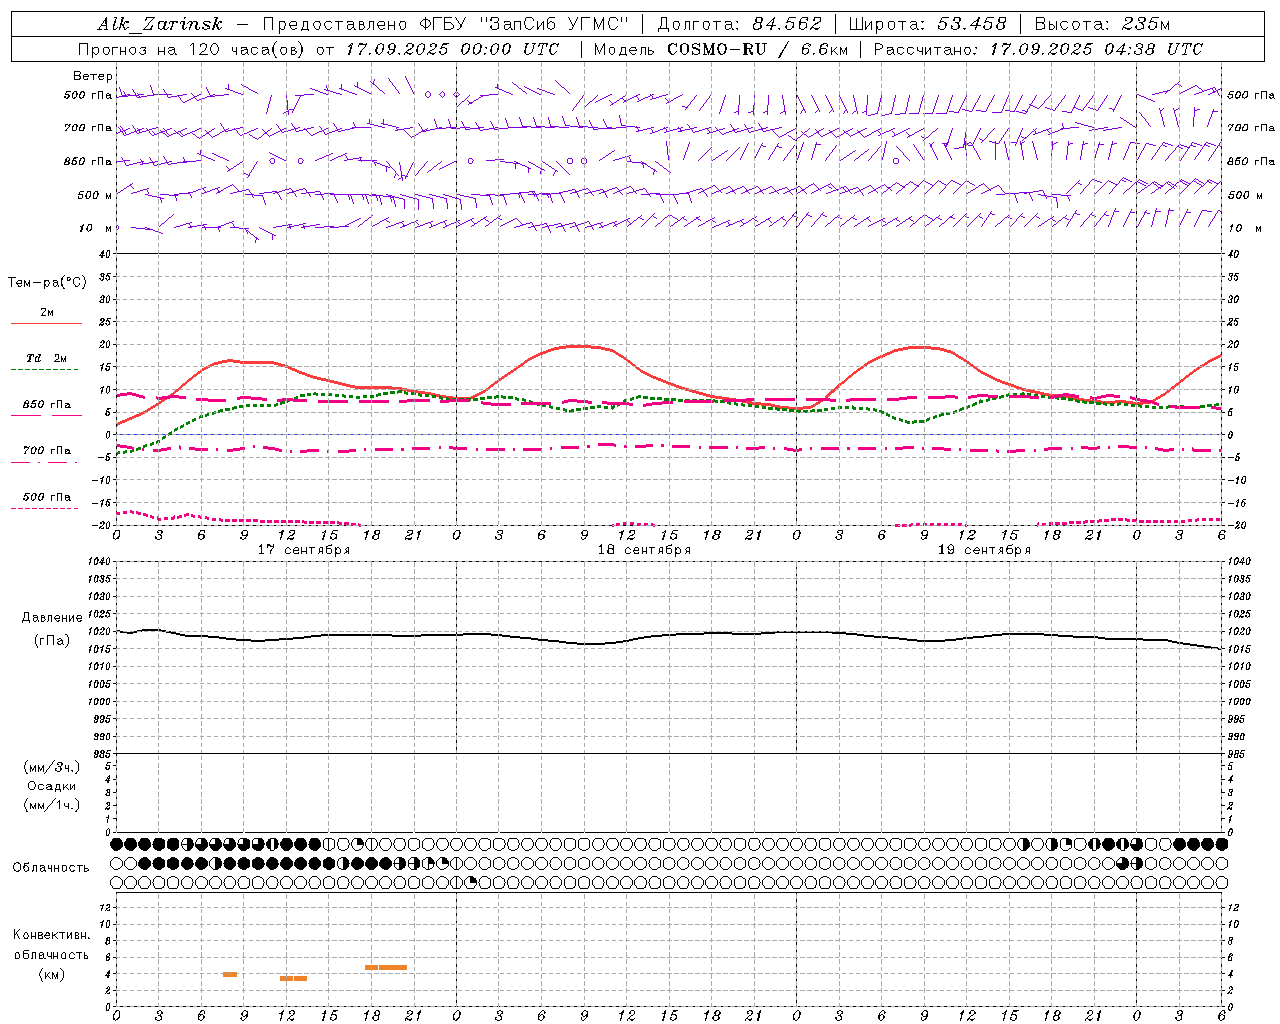The image size is (1280, 1024).
Task: Click the longitude value Долгота: 84.562
Action: click(x=739, y=24)
